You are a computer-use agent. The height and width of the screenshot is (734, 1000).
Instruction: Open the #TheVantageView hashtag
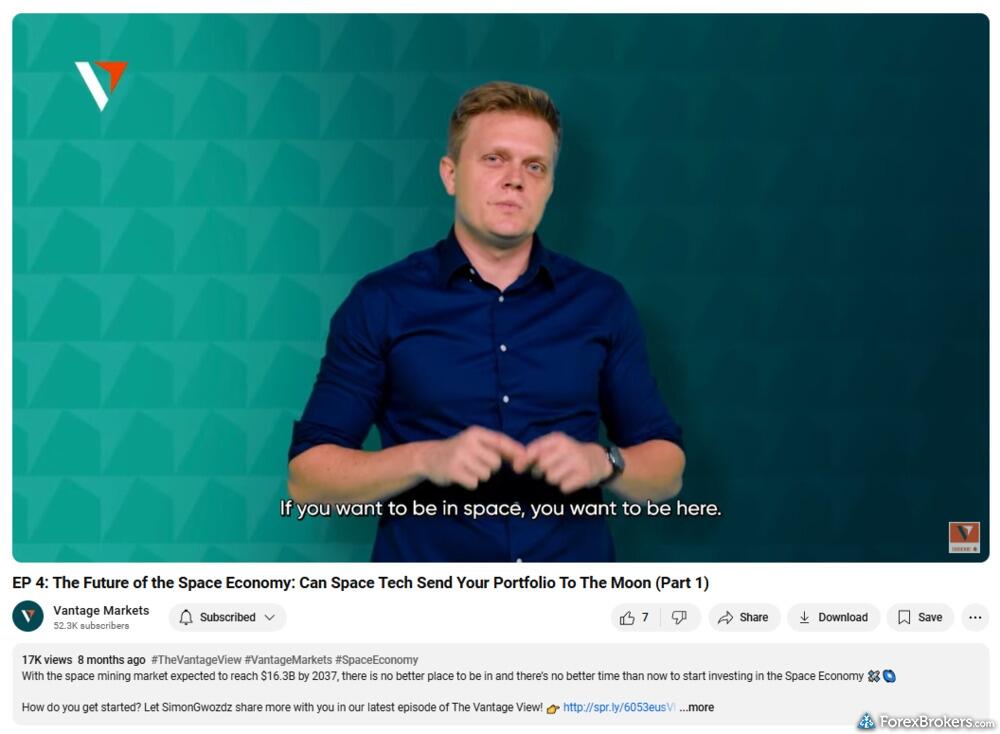point(196,660)
